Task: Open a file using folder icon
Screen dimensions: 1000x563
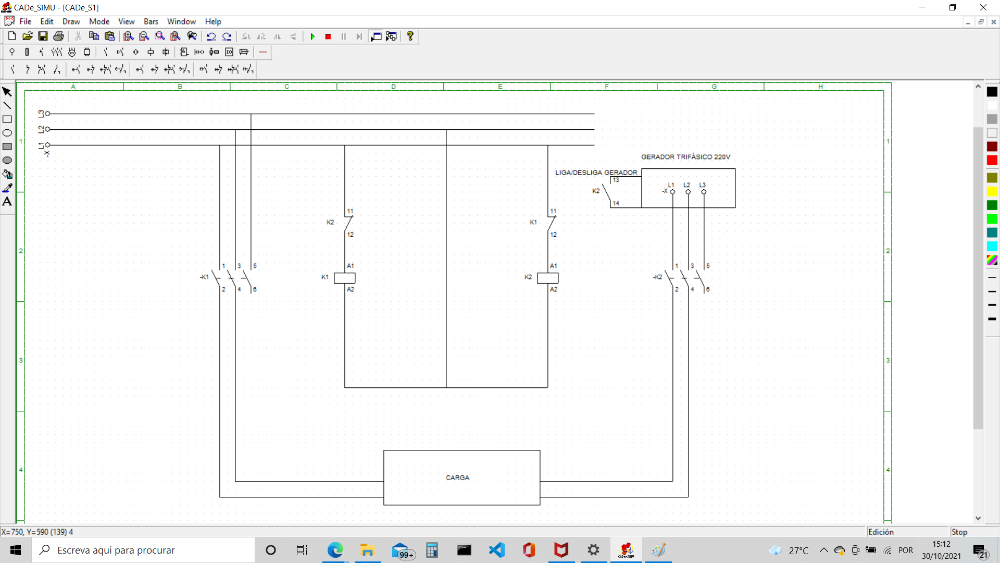Action: (x=27, y=36)
